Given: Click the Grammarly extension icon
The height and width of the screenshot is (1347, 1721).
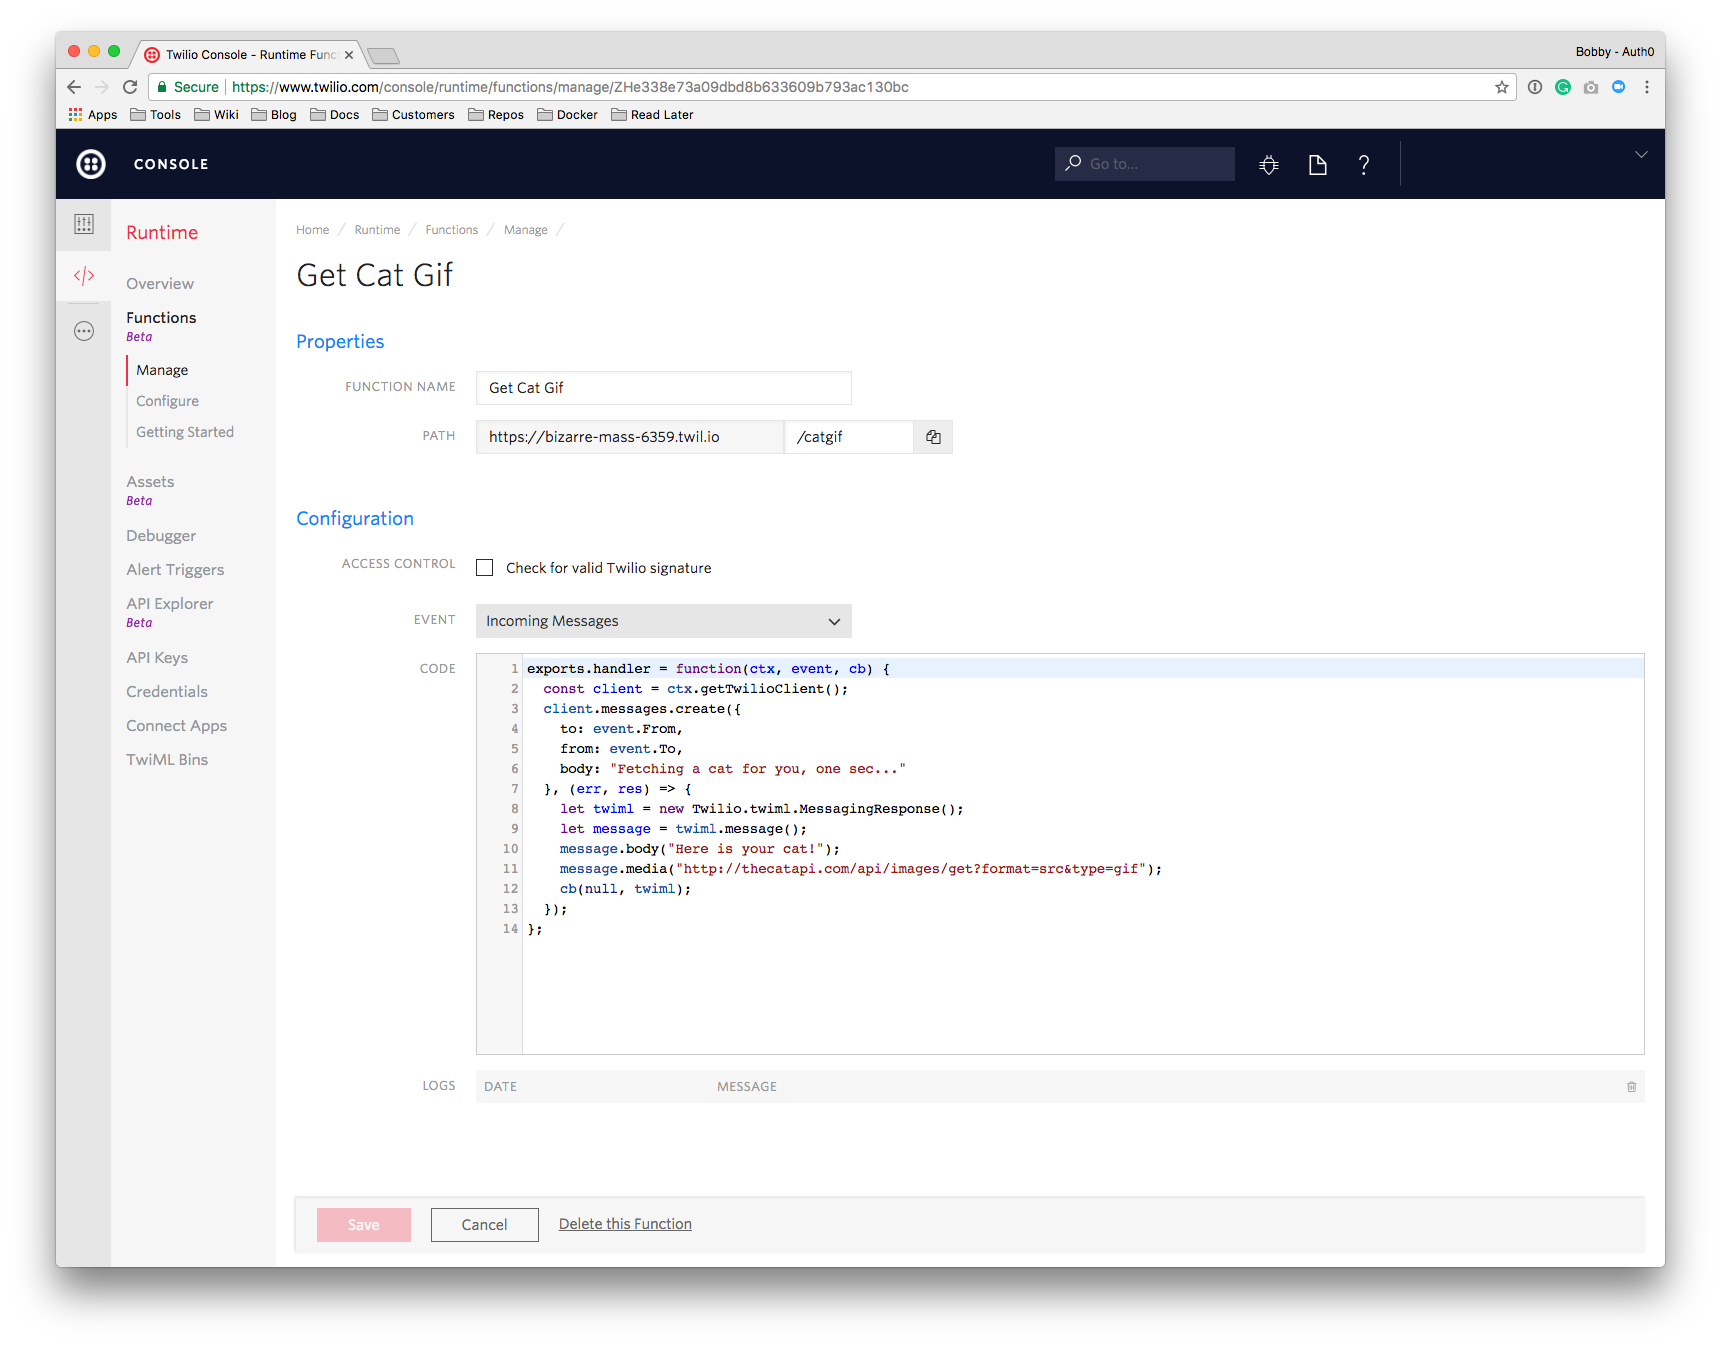Looking at the screenshot, I should (x=1563, y=87).
